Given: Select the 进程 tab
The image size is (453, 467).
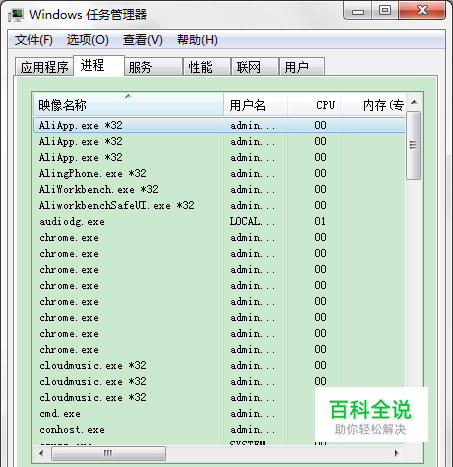Looking at the screenshot, I should [x=99, y=66].
